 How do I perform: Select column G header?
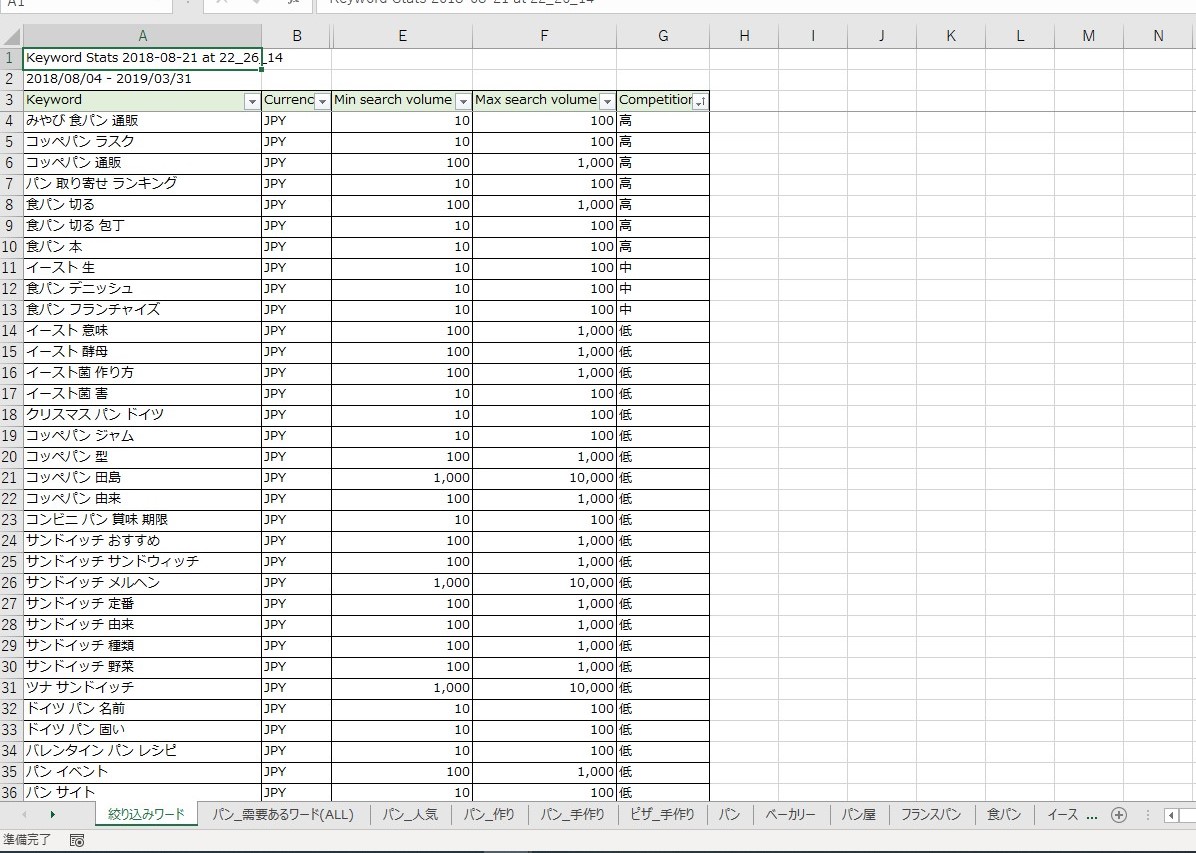point(663,36)
